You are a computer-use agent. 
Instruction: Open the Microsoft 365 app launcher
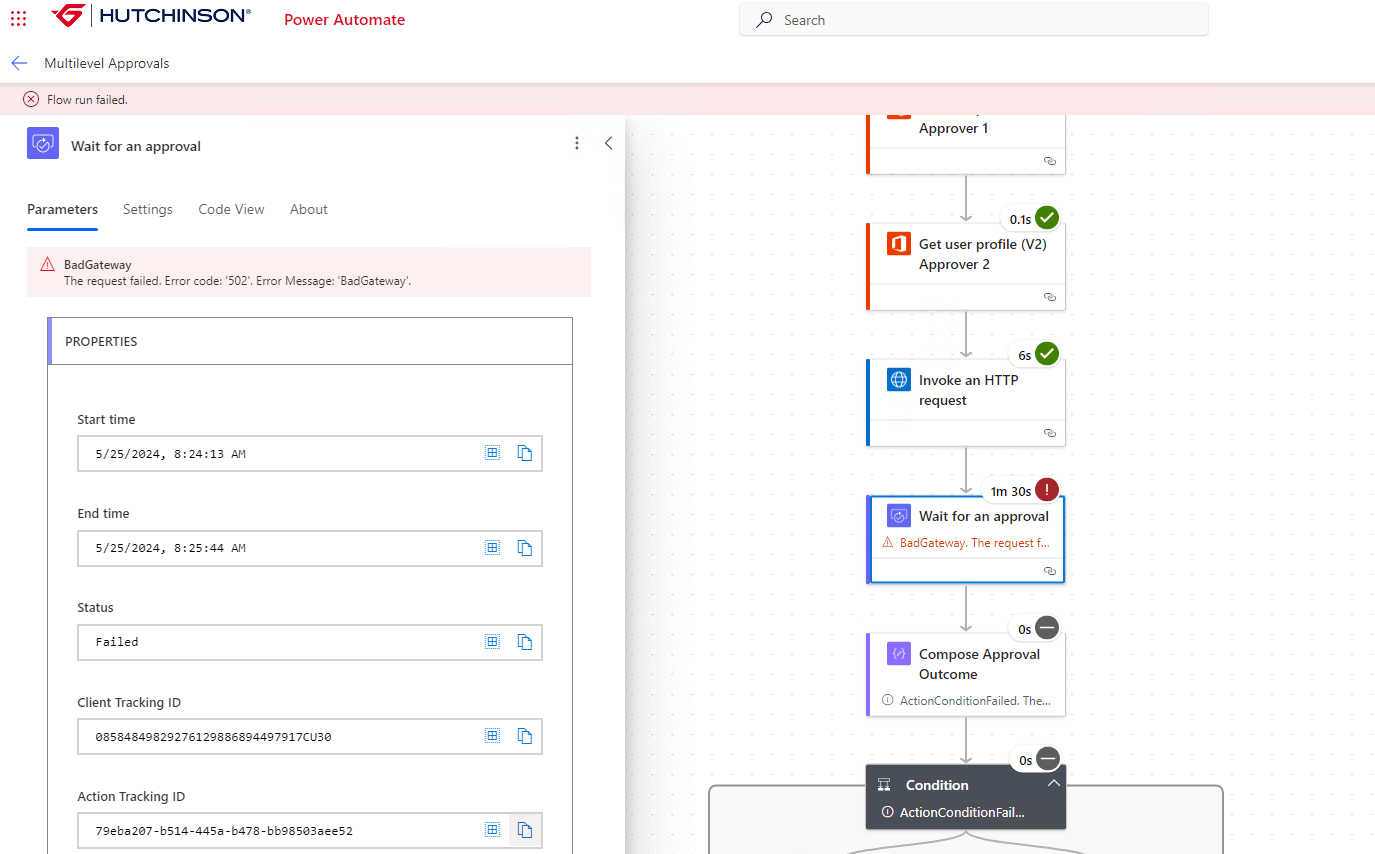point(18,17)
